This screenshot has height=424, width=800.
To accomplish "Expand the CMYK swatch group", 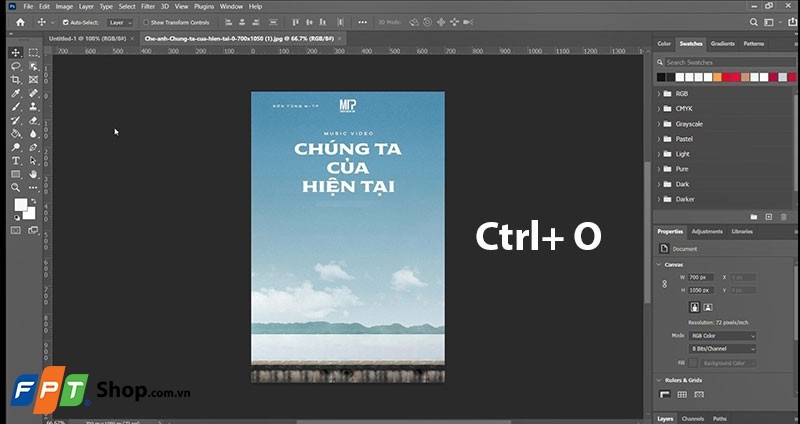I will 659,109.
